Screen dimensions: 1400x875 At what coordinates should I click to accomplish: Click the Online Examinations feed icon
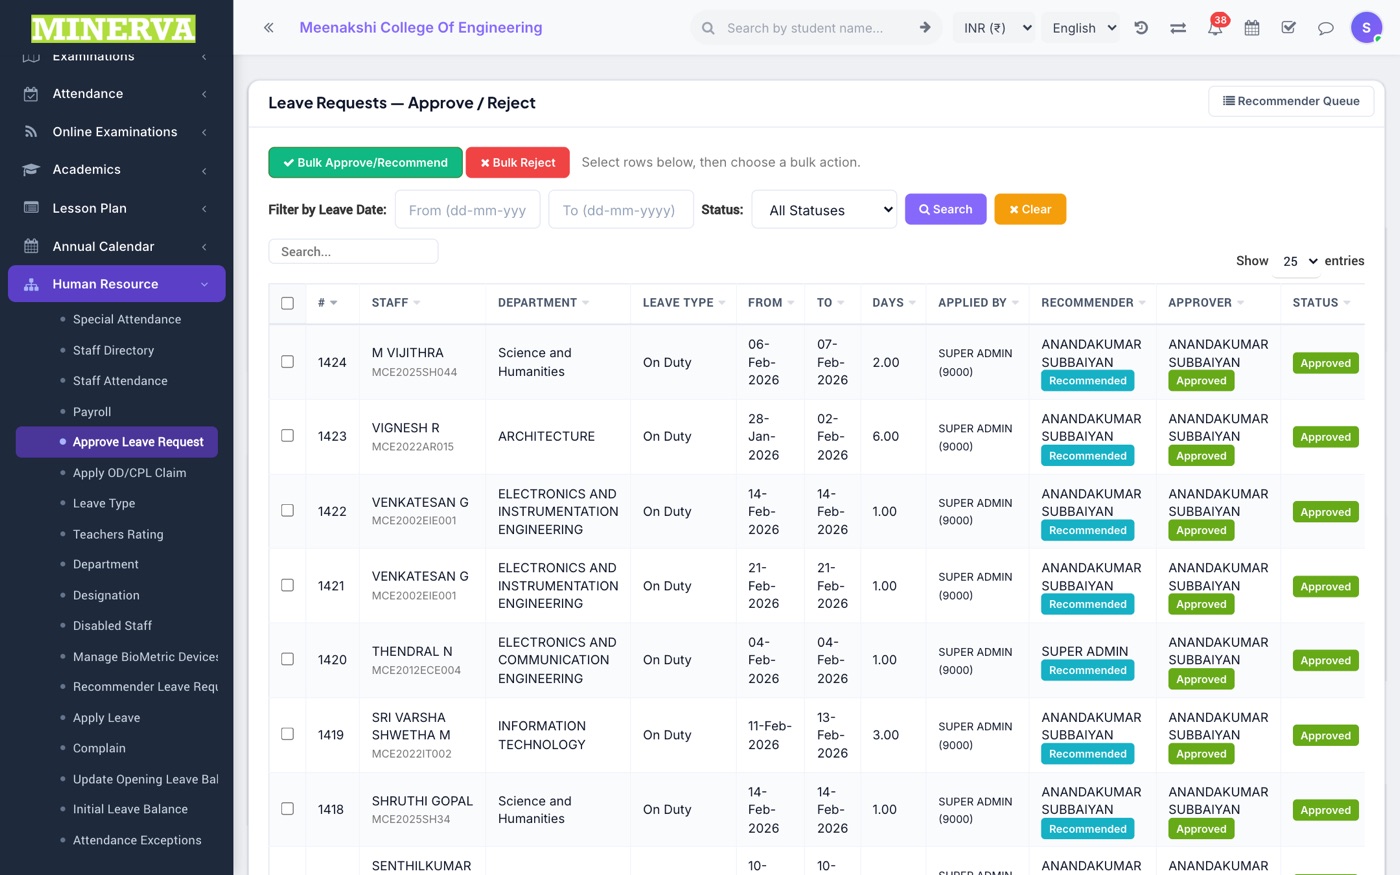click(31, 132)
